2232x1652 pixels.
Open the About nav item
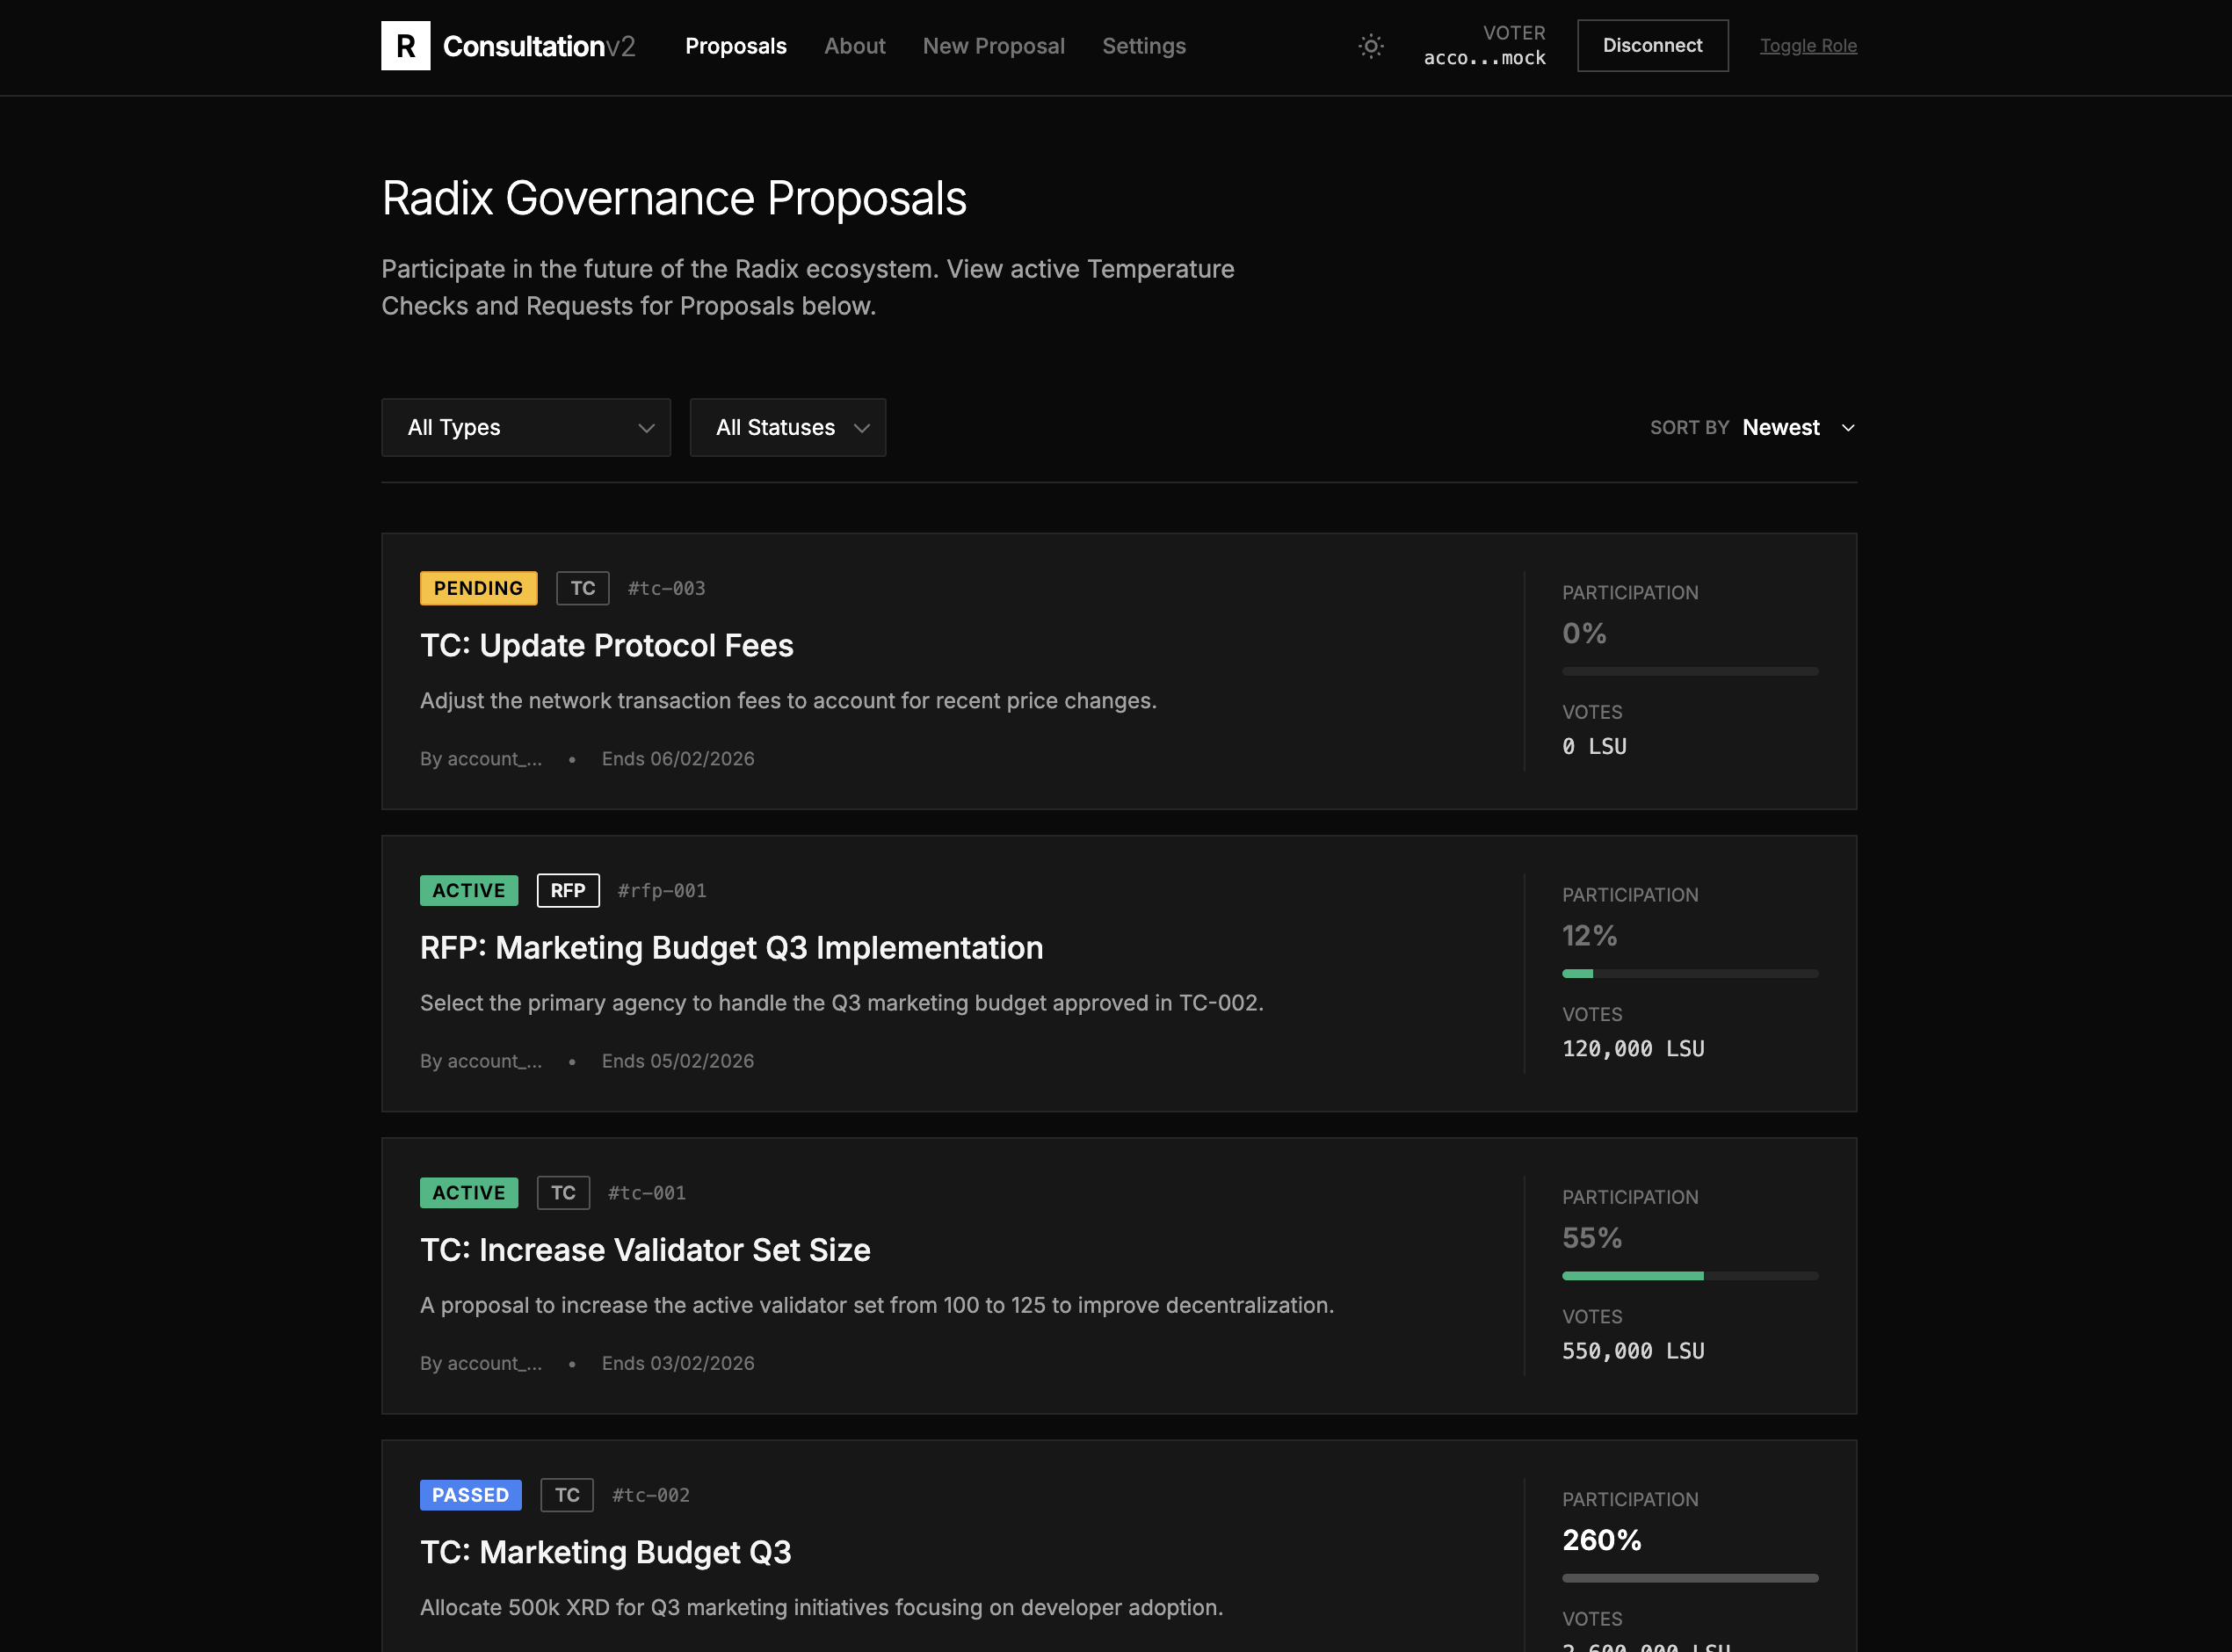pos(854,46)
